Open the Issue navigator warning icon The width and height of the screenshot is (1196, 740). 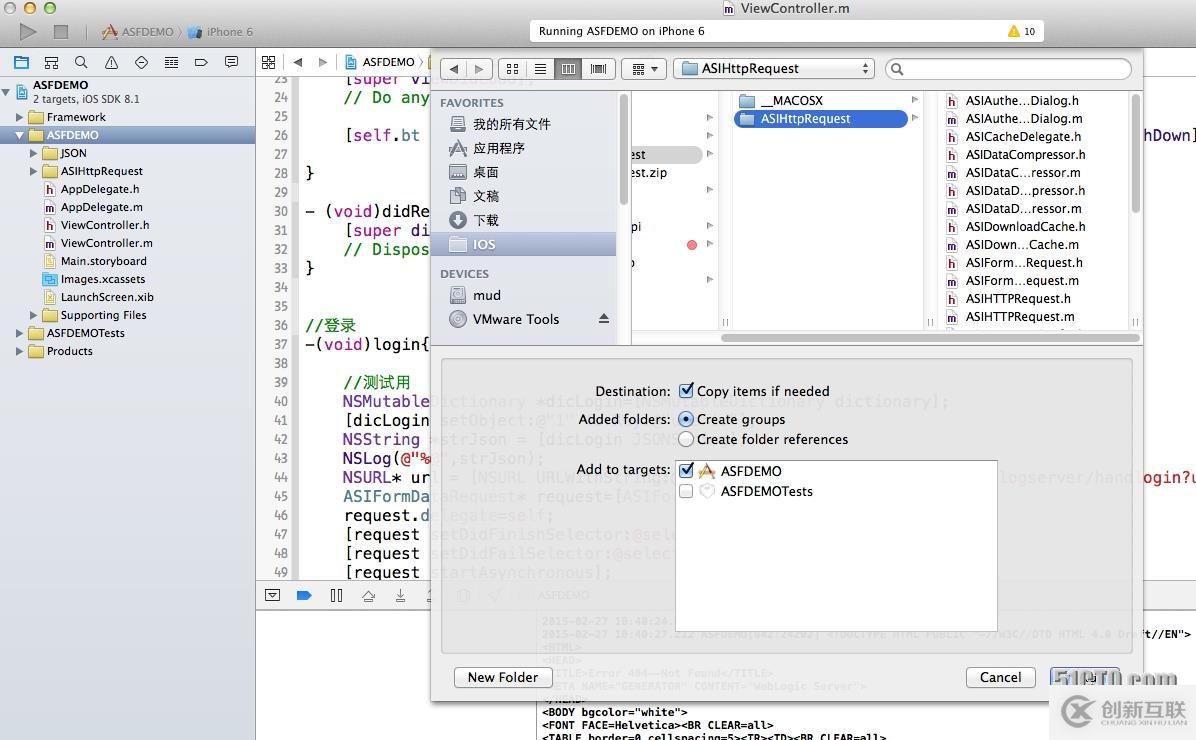coord(111,63)
